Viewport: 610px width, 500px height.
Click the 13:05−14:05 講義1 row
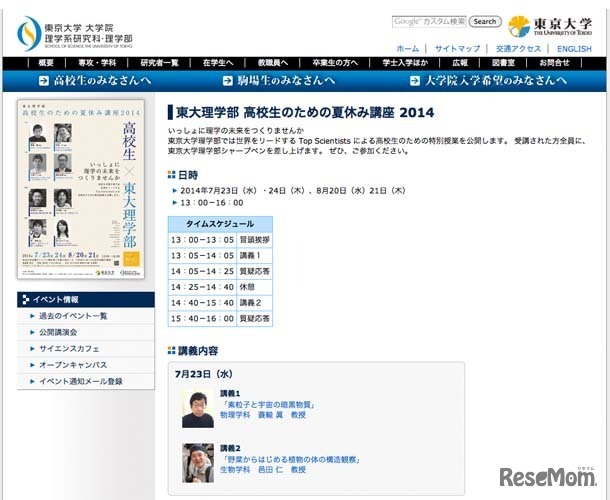coord(220,256)
